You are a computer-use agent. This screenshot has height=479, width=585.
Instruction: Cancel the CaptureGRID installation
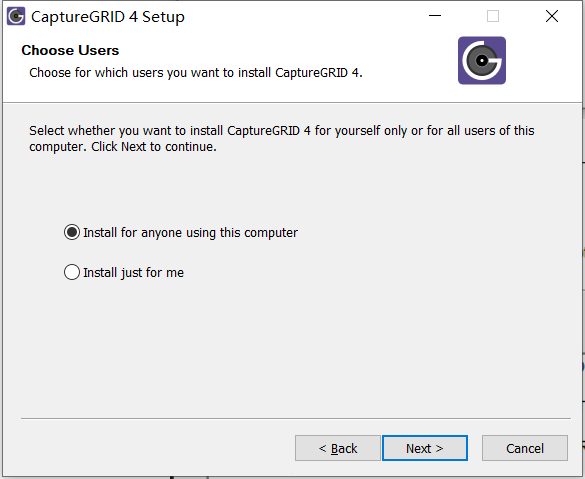pyautogui.click(x=525, y=448)
